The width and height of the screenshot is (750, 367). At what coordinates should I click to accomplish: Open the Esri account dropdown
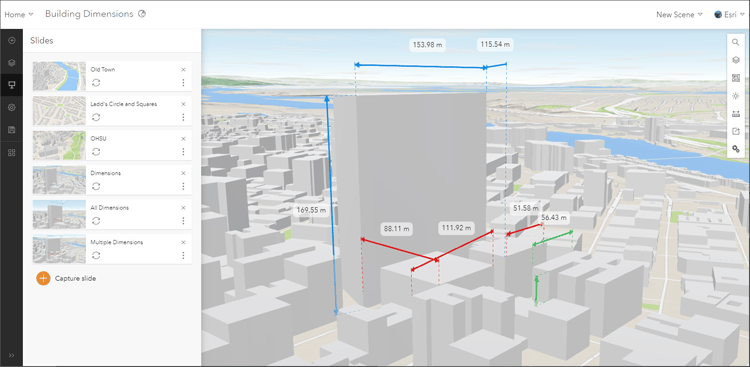point(728,14)
